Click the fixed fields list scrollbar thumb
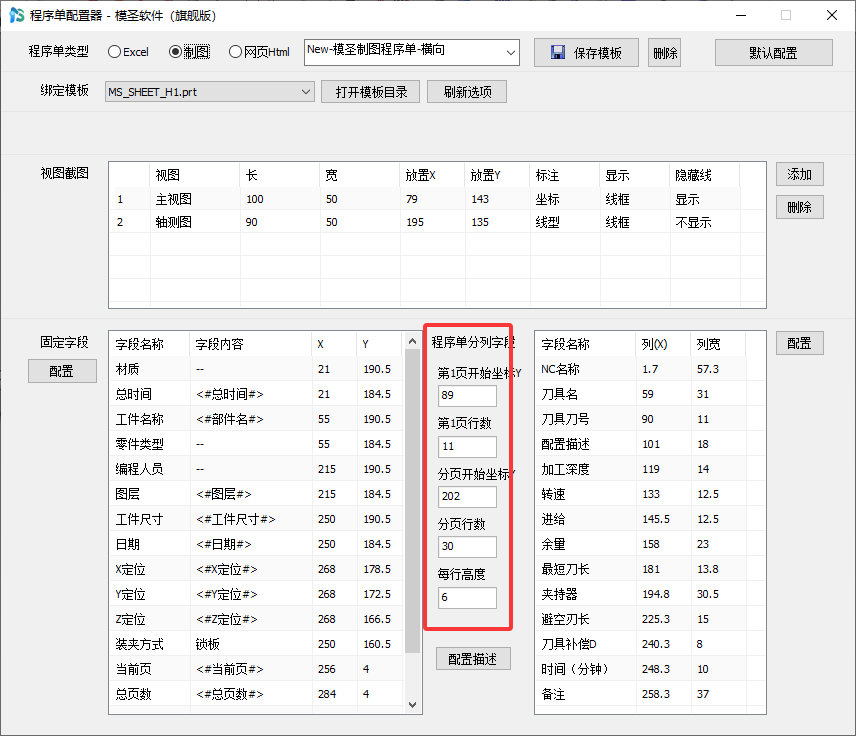The height and width of the screenshot is (736, 856). point(413,501)
